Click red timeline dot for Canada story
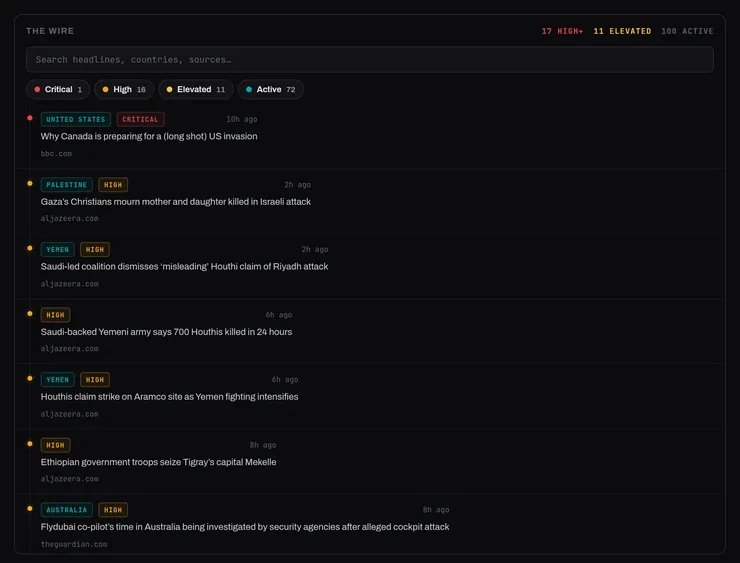Image resolution: width=740 pixels, height=563 pixels. pos(30,118)
